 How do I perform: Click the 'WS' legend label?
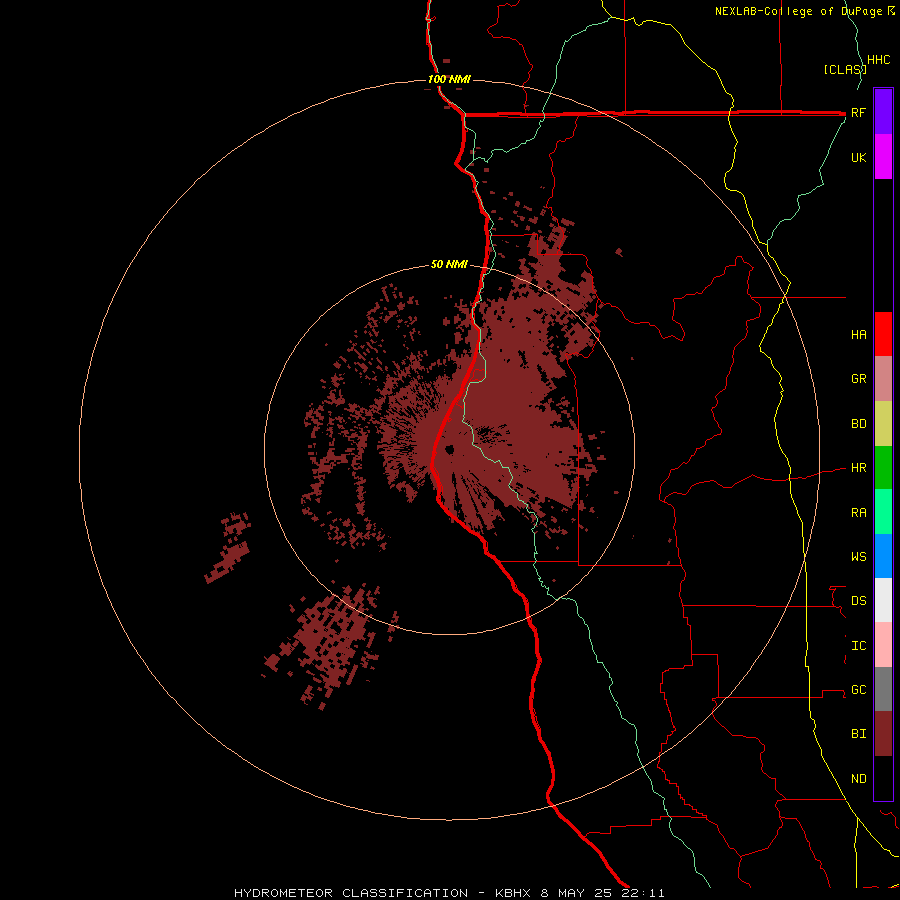click(858, 557)
